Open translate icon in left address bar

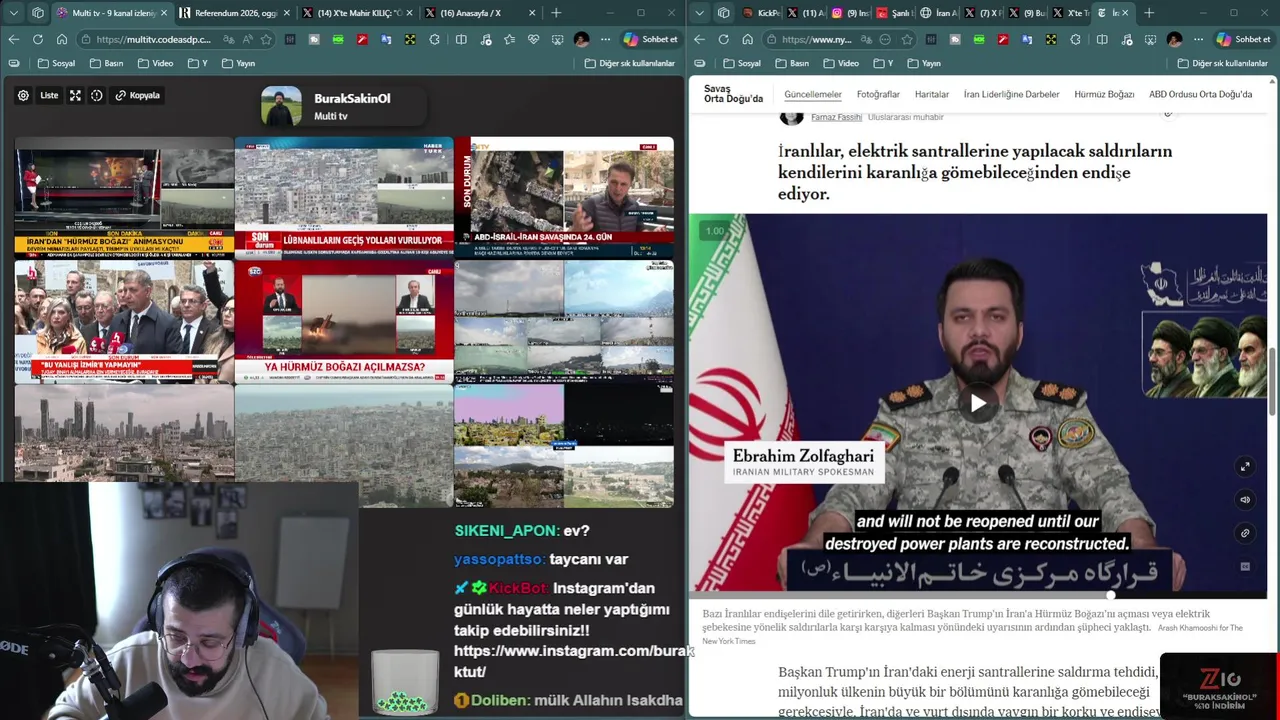[230, 39]
